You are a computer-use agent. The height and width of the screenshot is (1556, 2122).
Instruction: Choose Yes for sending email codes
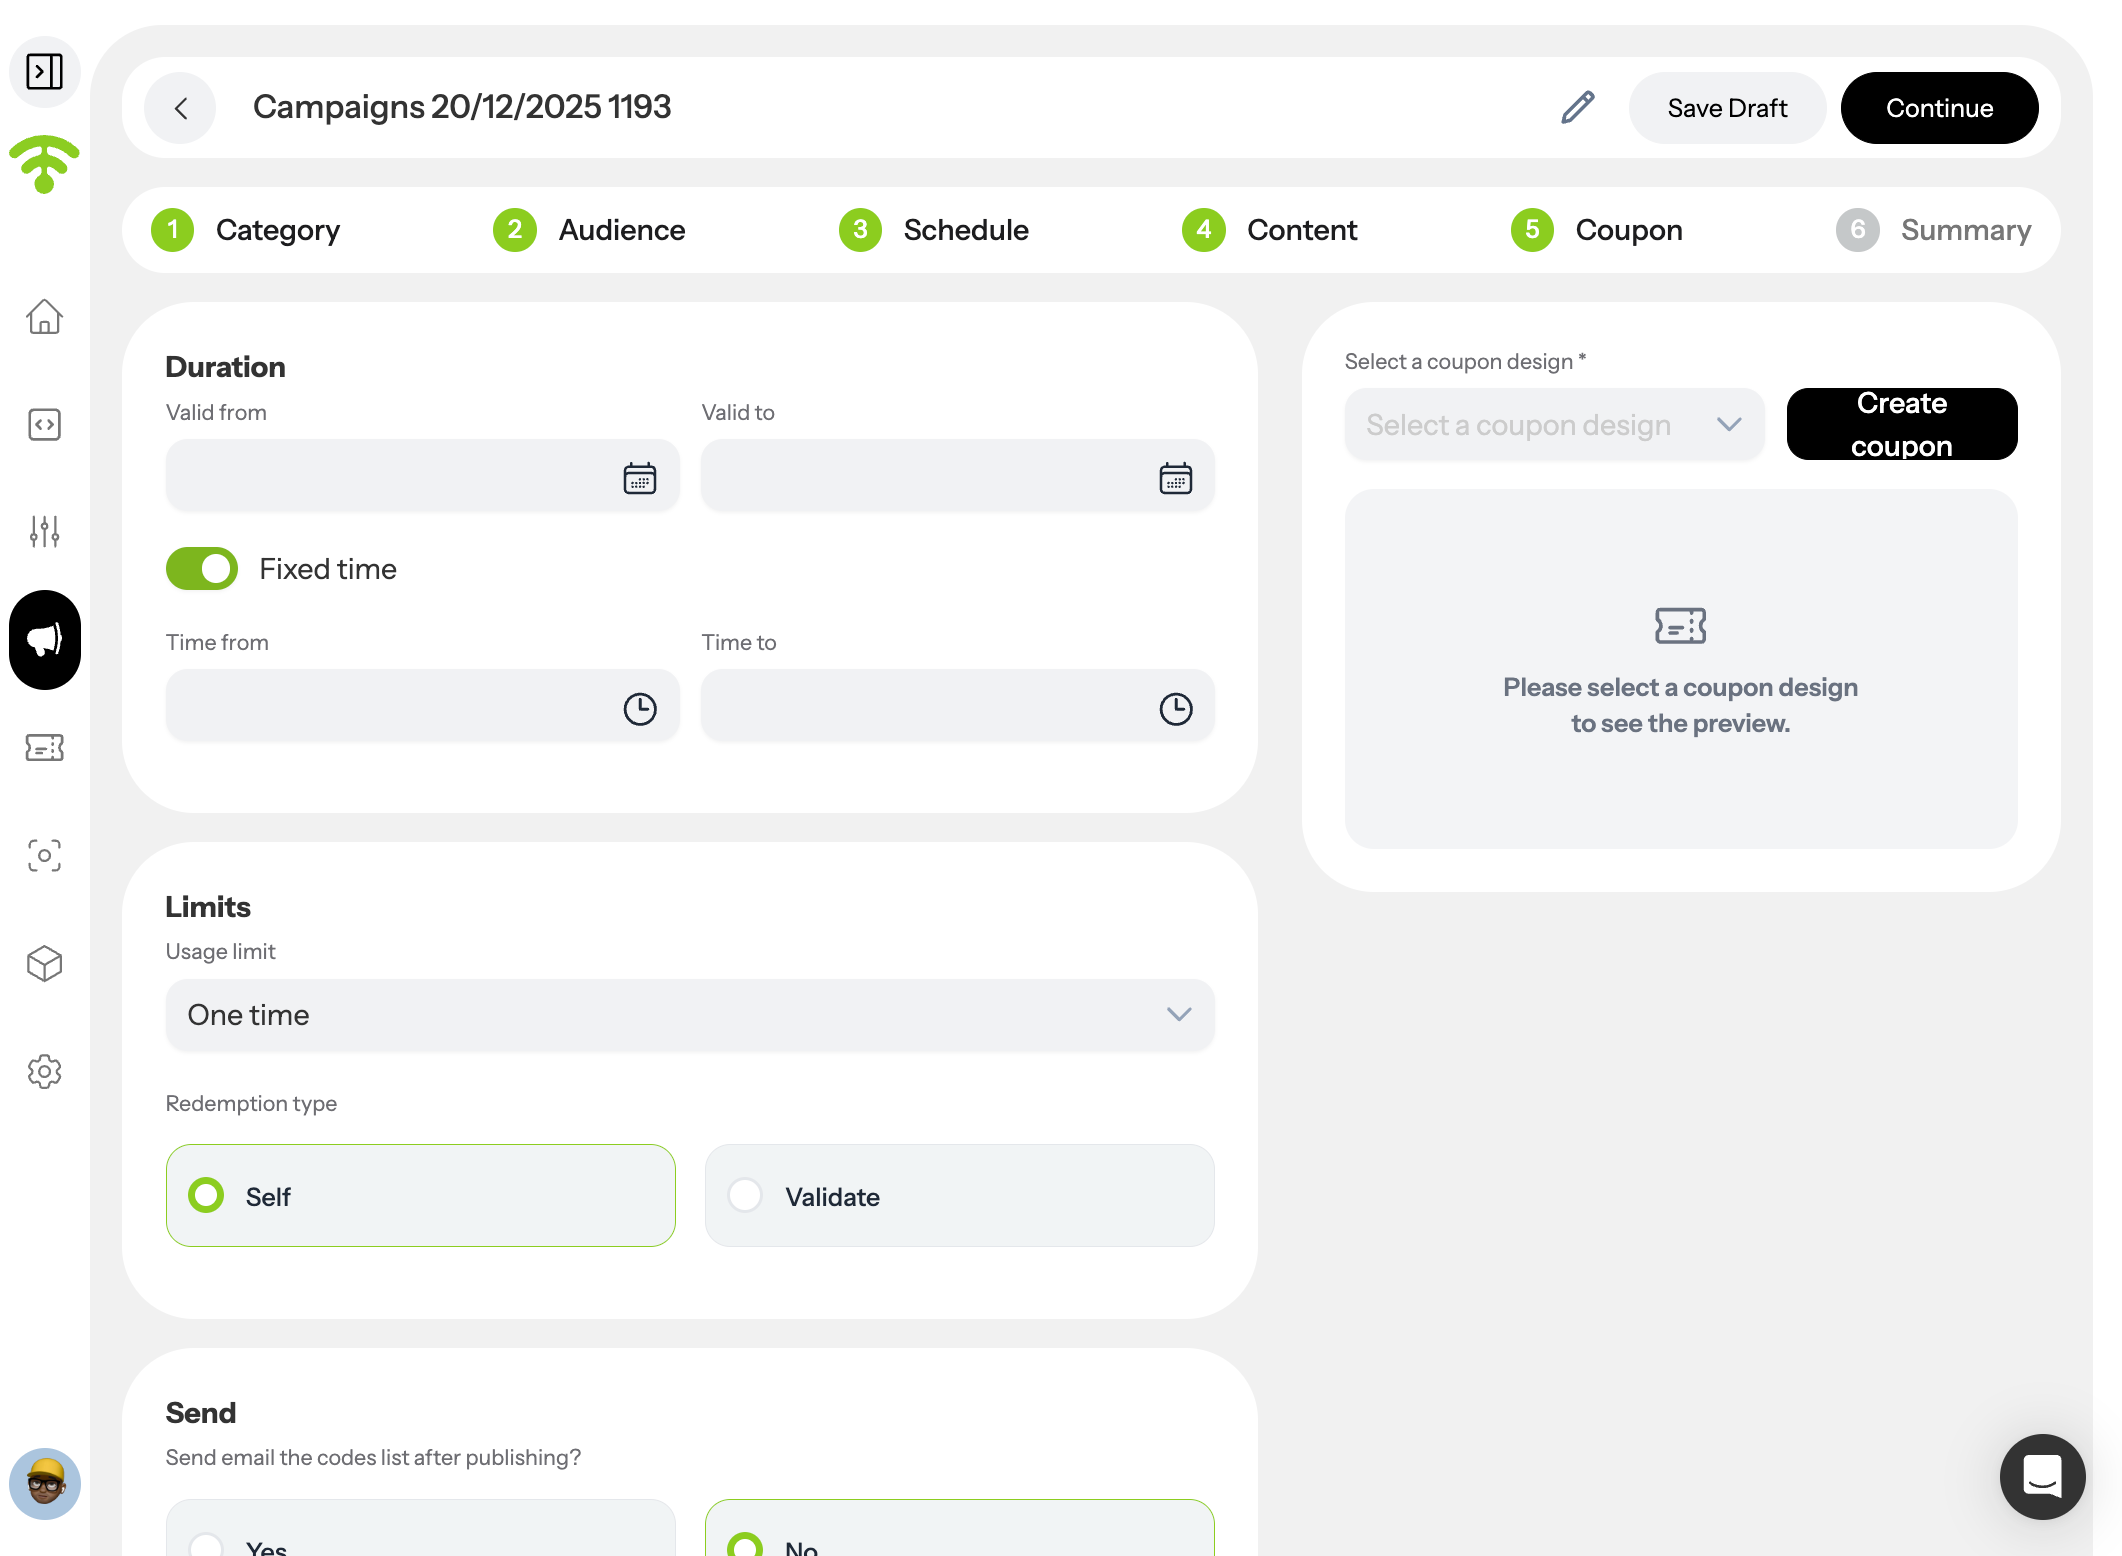[x=421, y=1528]
